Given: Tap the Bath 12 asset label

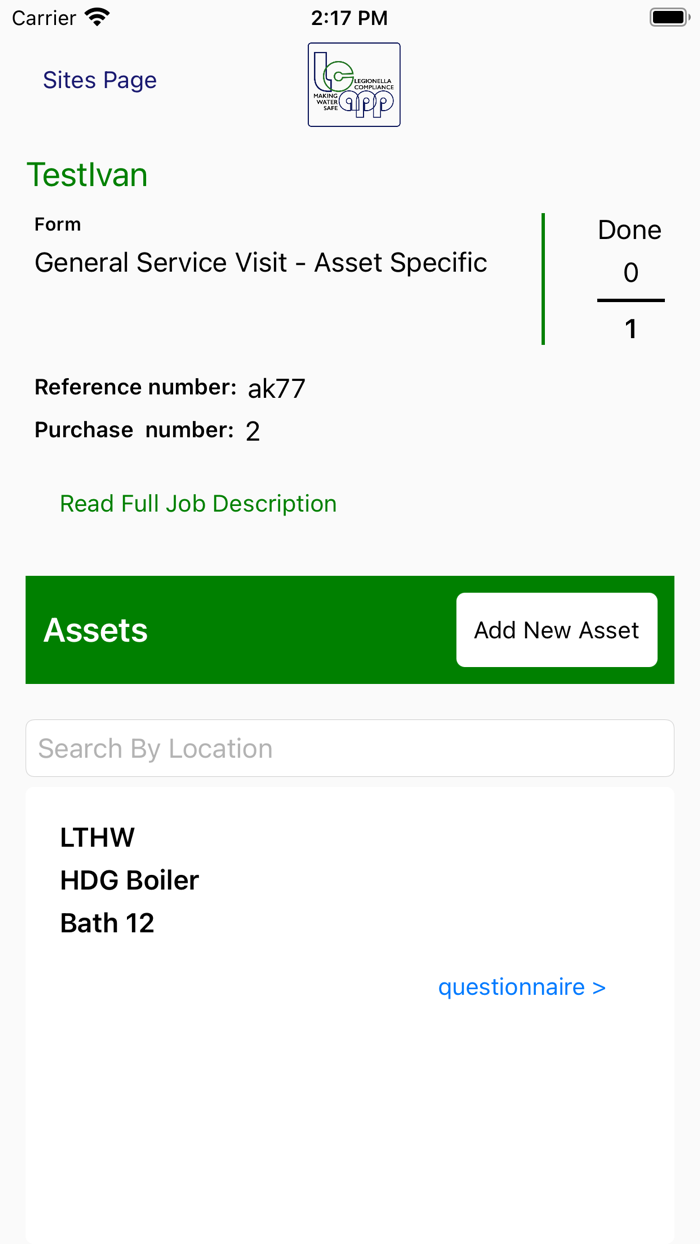Looking at the screenshot, I should tap(106, 923).
